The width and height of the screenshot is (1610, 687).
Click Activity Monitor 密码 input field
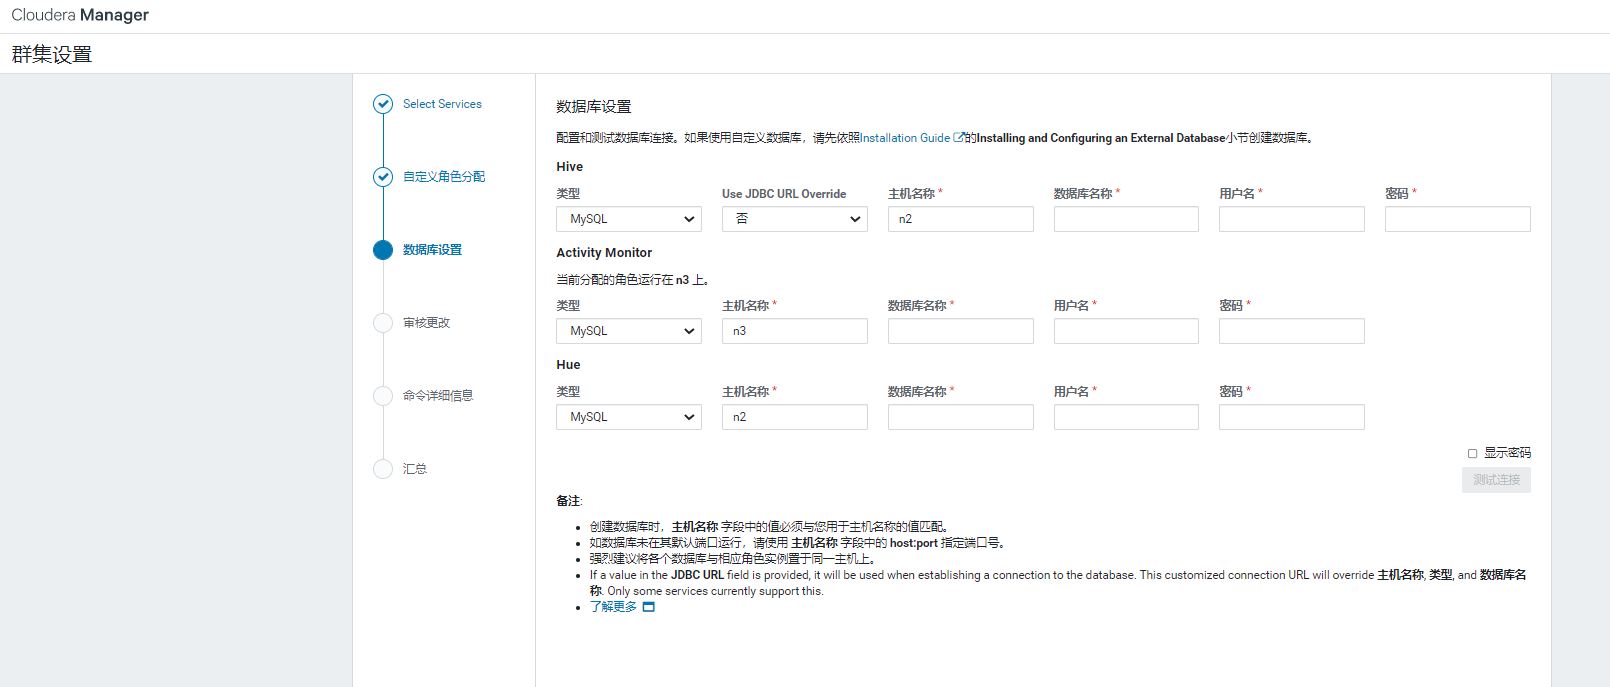coord(1292,331)
